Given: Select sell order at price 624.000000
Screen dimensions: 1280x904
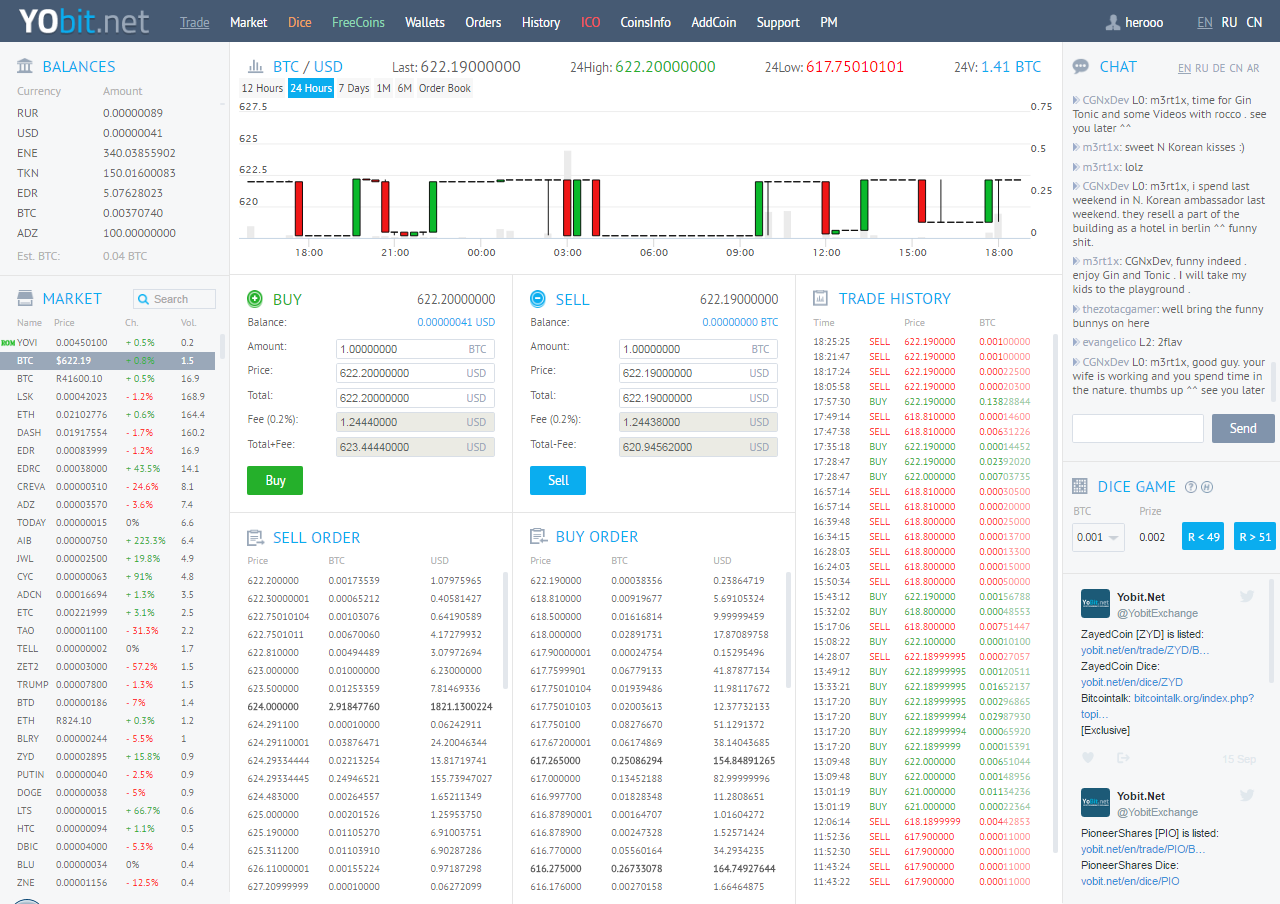Looking at the screenshot, I should 370,706.
